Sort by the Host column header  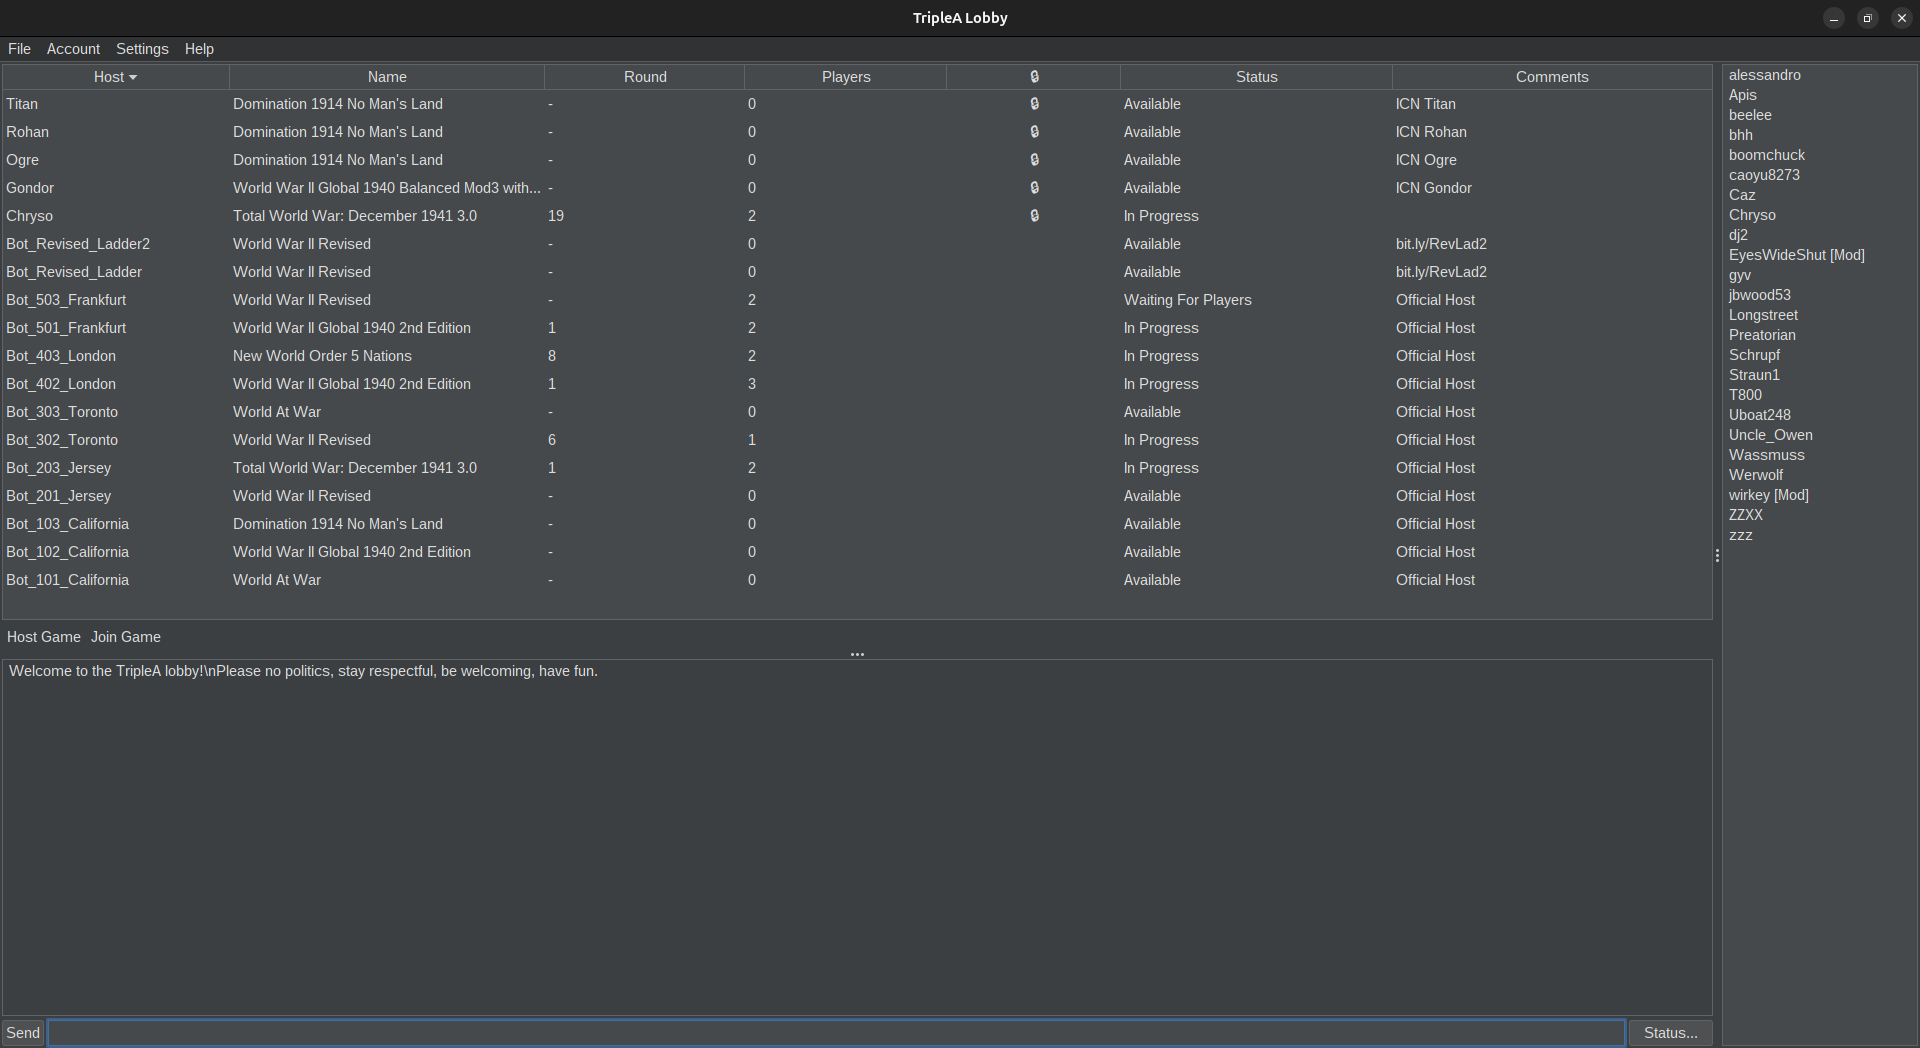click(115, 77)
